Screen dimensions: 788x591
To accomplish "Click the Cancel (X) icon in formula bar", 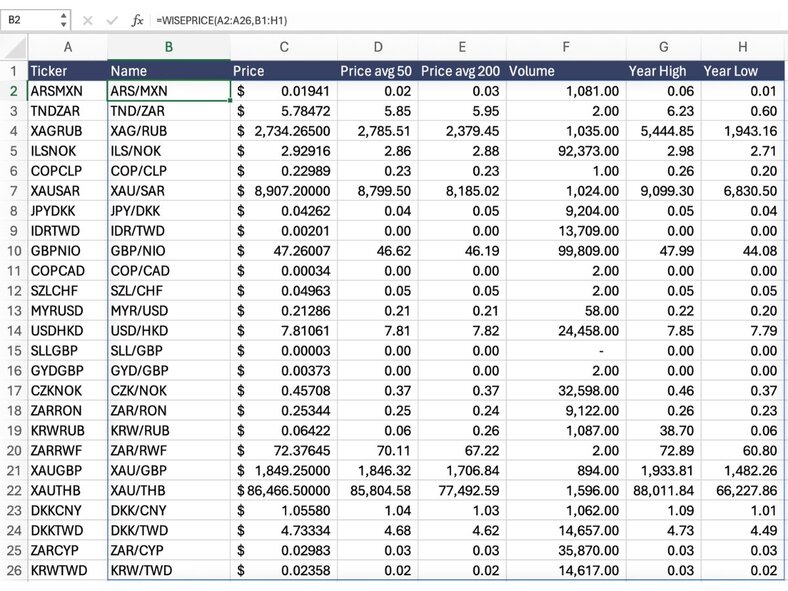I will 88,19.
